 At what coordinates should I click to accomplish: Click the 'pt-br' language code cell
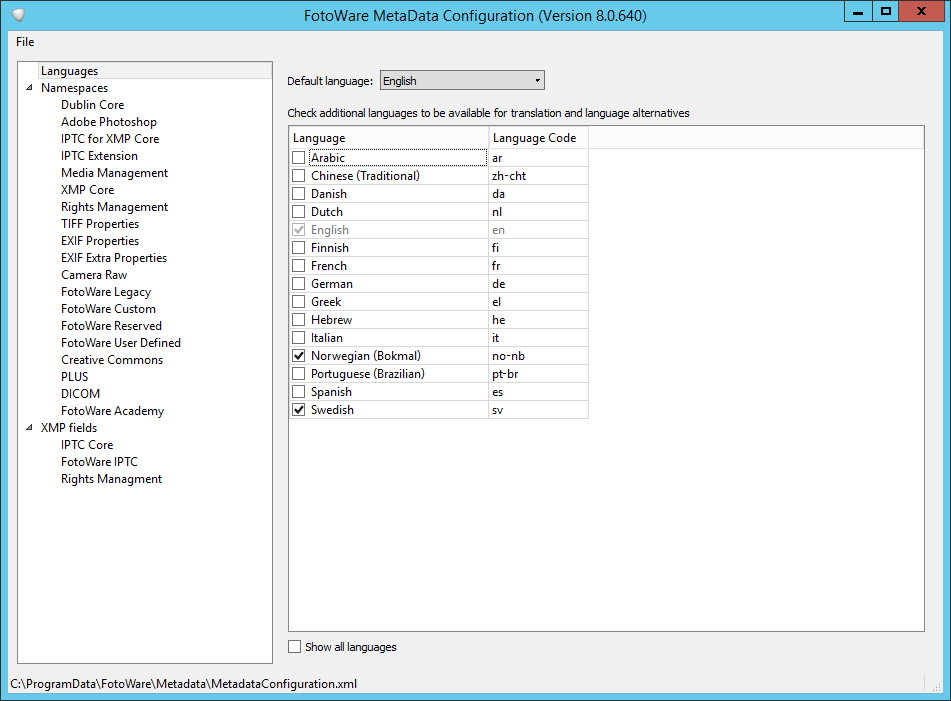[539, 374]
